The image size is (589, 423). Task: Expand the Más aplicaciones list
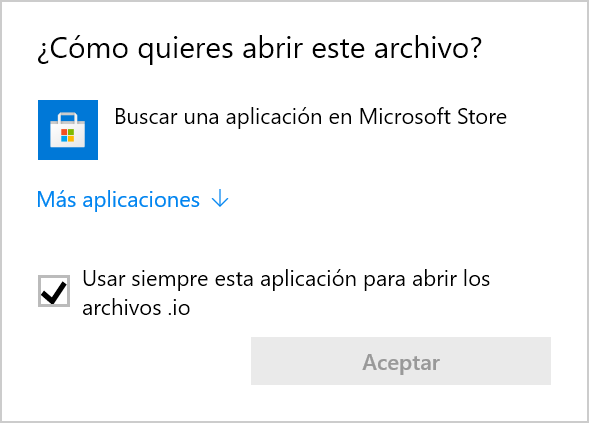133,199
